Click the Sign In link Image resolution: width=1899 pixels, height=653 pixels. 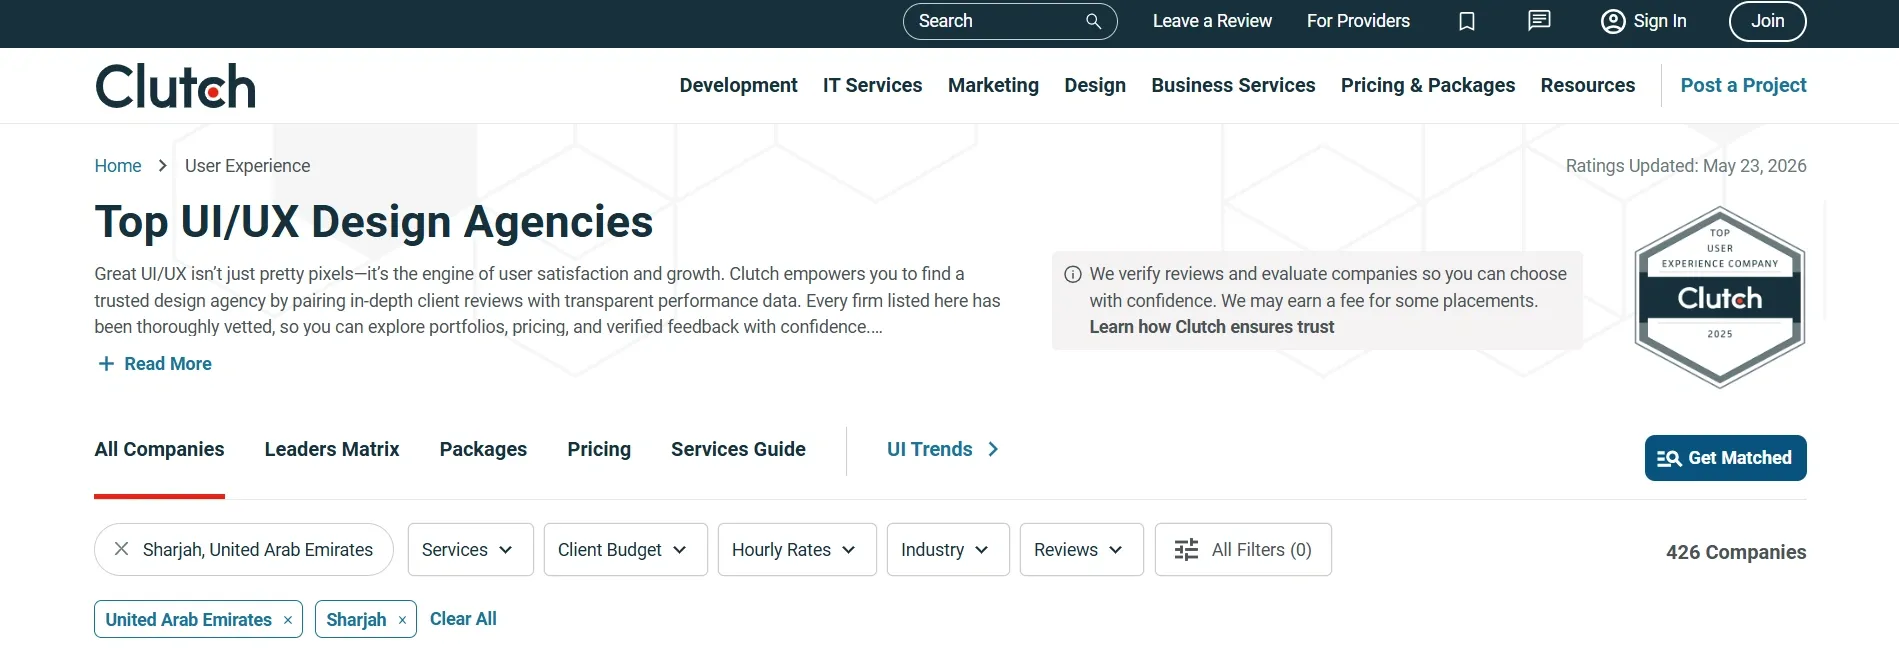click(1660, 21)
